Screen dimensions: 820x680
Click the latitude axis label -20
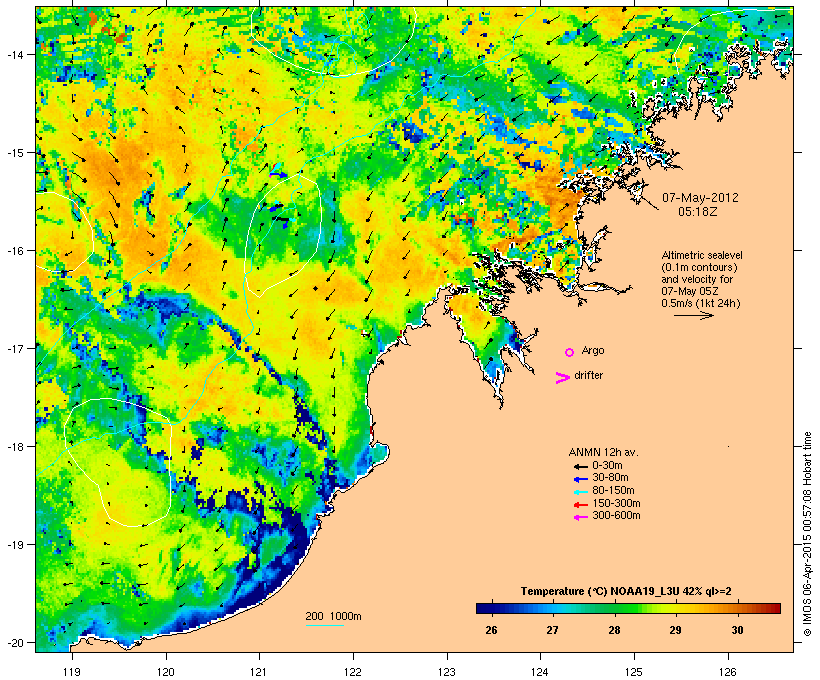(x=14, y=642)
